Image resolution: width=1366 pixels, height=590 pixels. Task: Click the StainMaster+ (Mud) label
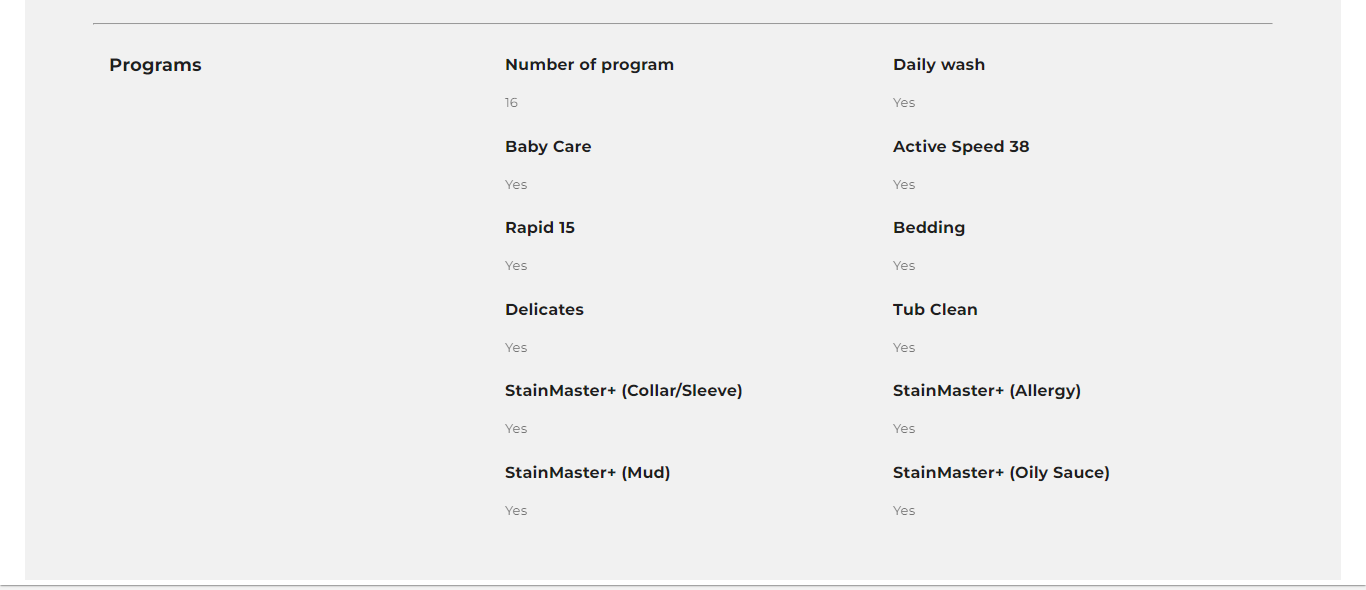point(587,473)
